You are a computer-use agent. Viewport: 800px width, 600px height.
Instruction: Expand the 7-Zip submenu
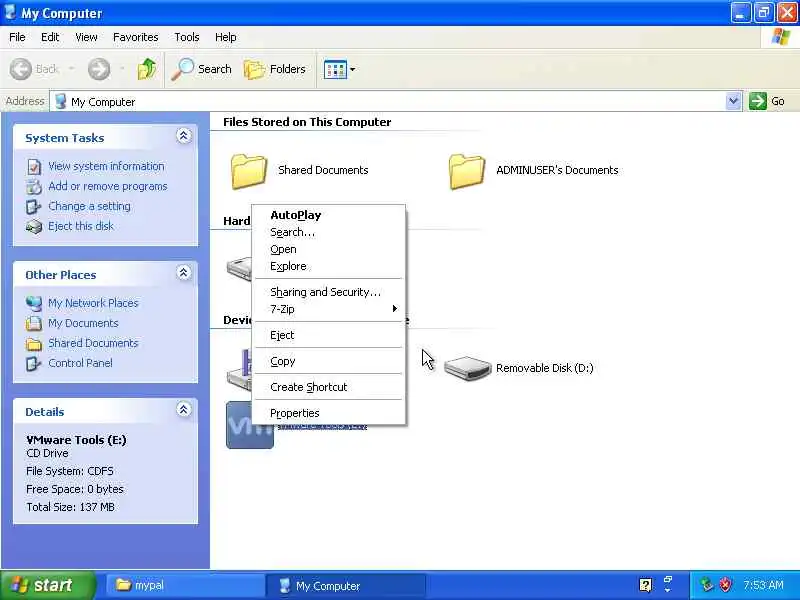point(329,309)
